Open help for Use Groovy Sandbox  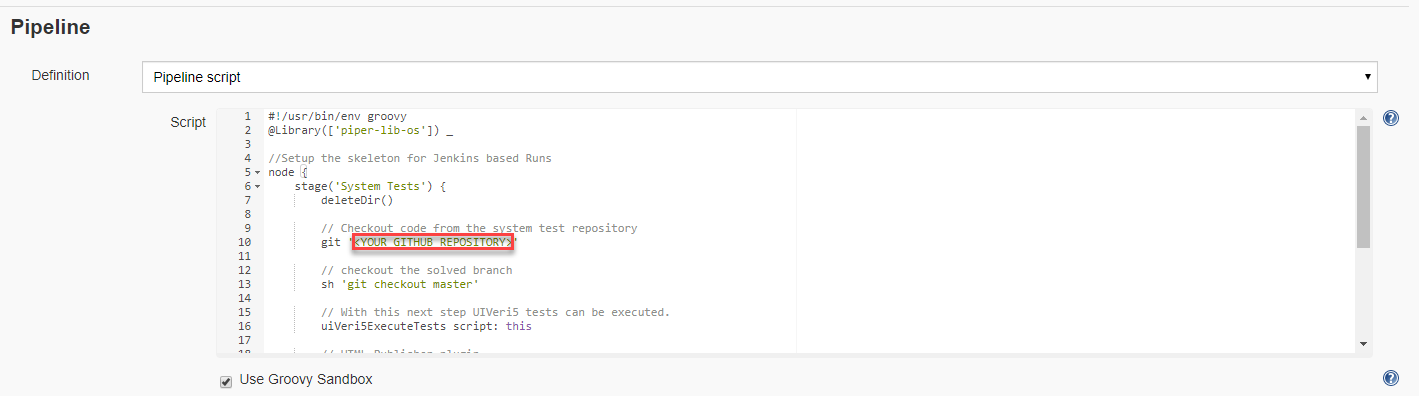coord(1390,378)
